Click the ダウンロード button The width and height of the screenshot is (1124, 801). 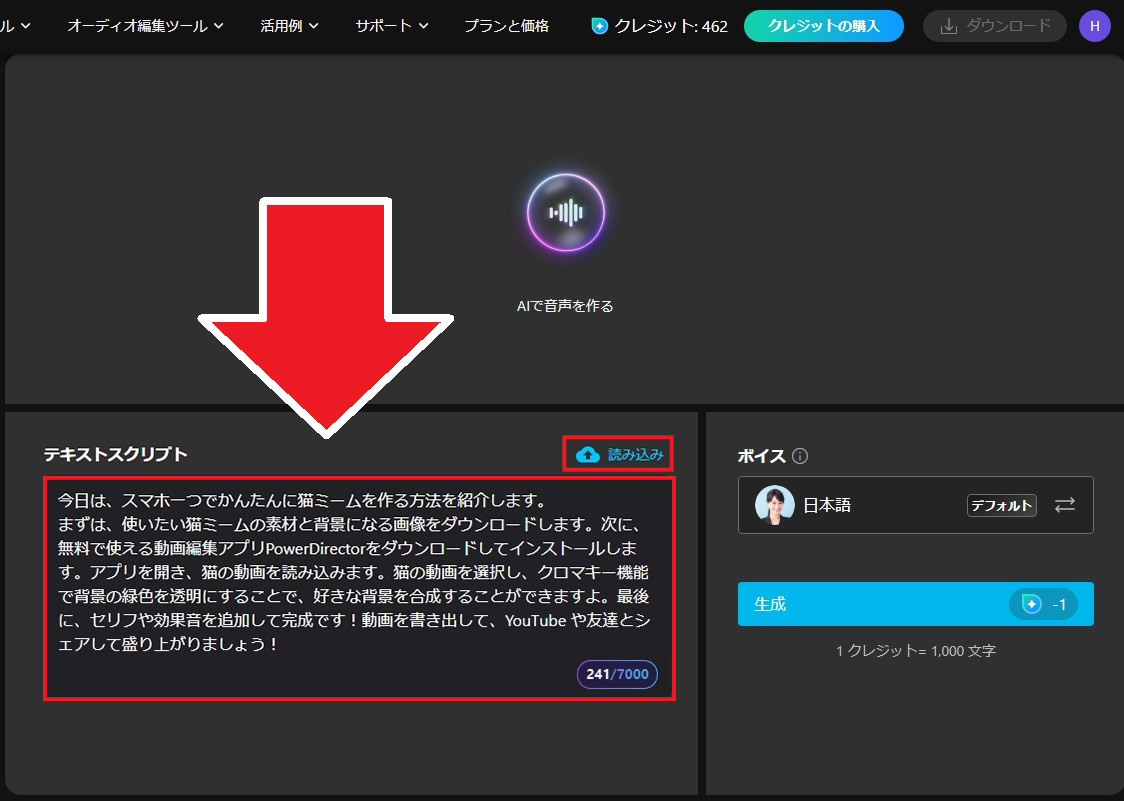coord(996,26)
